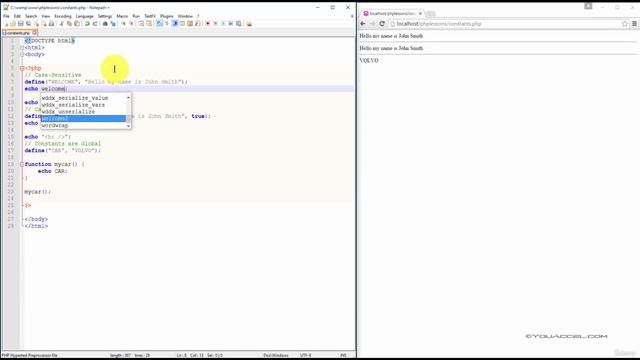Select highlighted welcome entry in autocomplete
This screenshot has height=360, width=640.
click(x=83, y=118)
